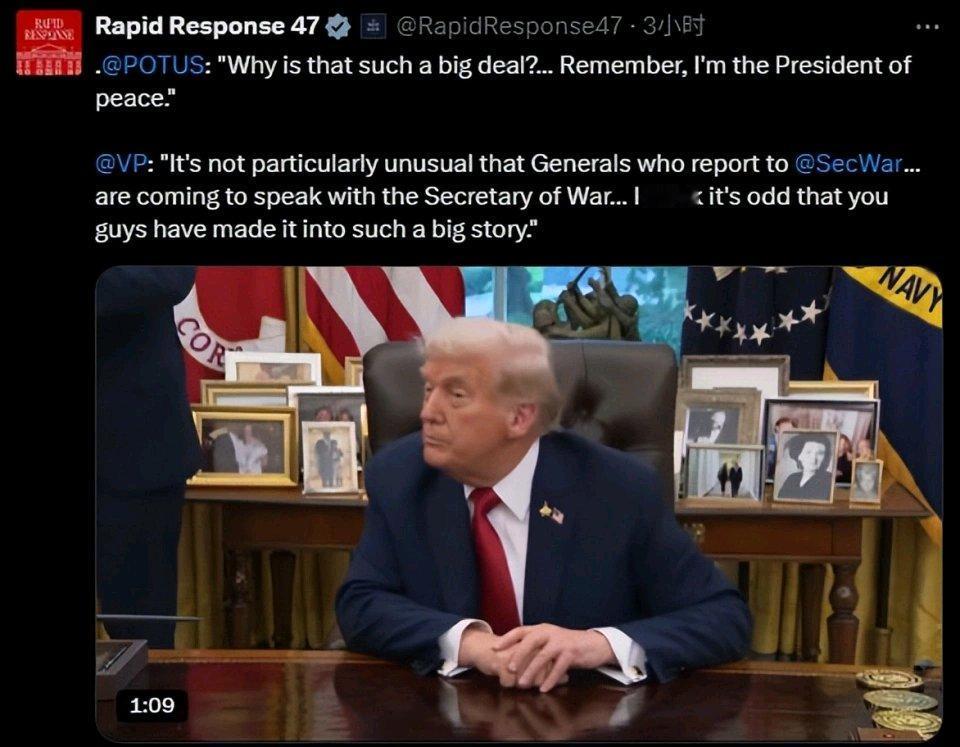960x747 pixels.
Task: Follow the @SecWar mention link
Action: click(x=849, y=163)
